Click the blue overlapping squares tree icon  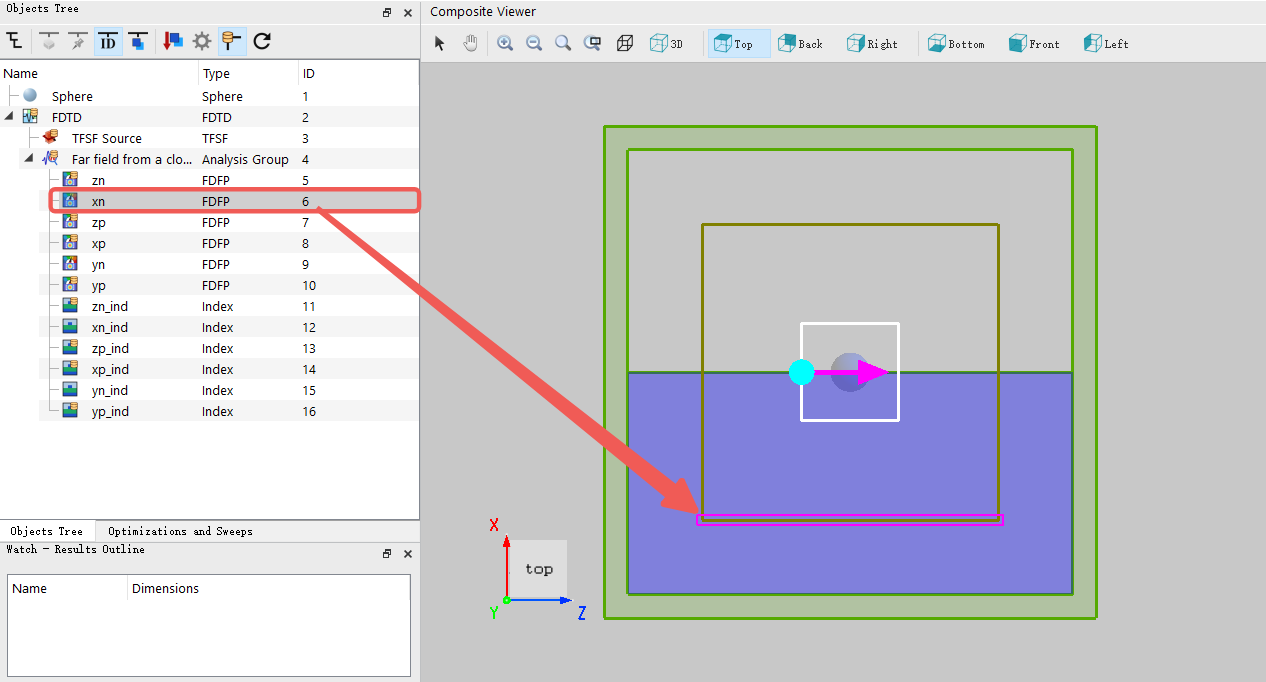[x=138, y=41]
